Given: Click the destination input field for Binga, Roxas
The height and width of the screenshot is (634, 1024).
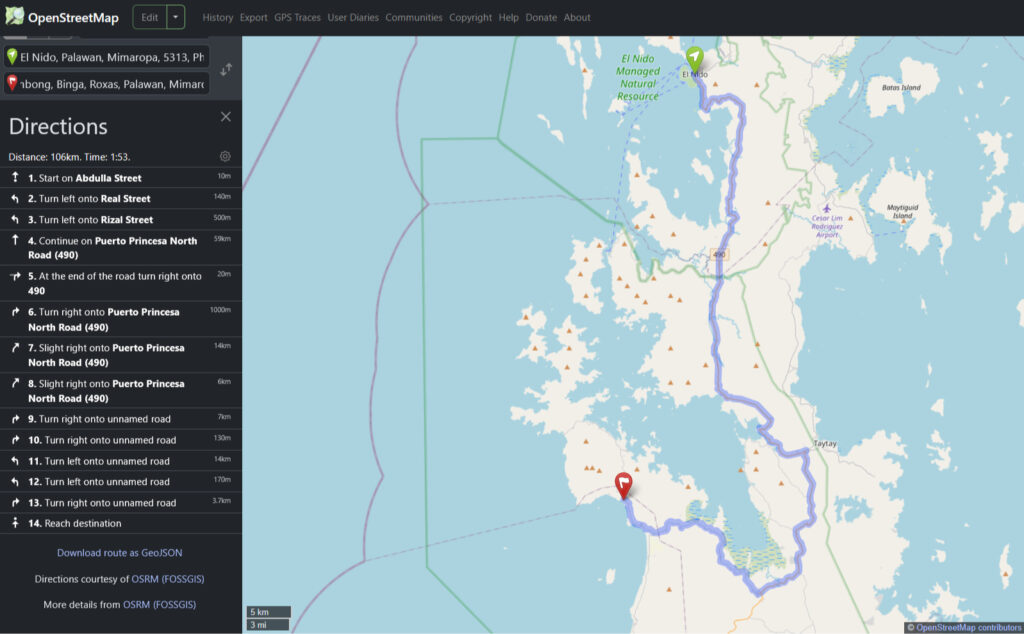Looking at the screenshot, I should point(112,85).
